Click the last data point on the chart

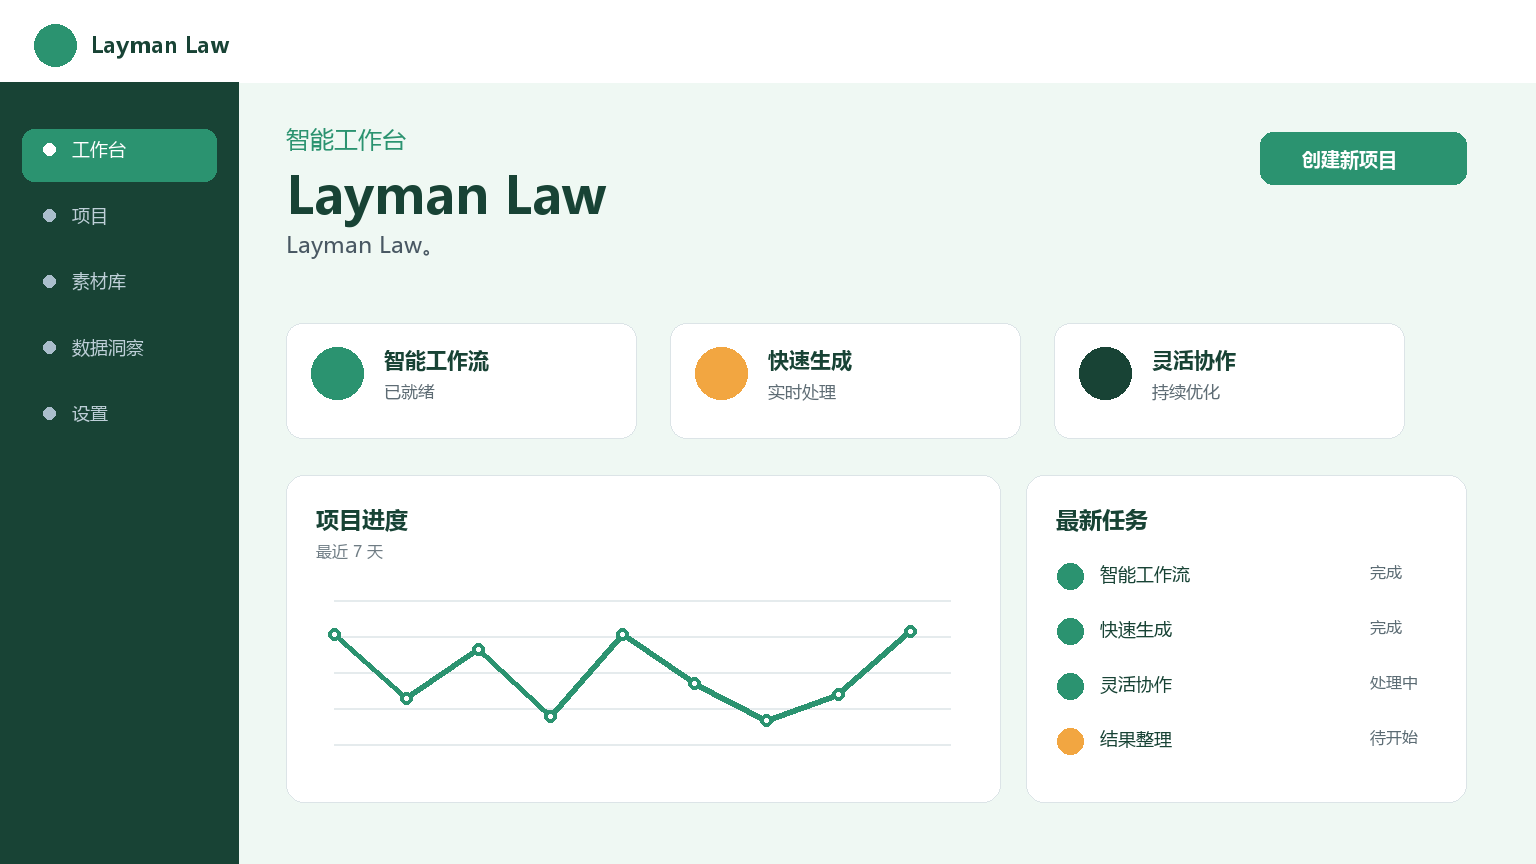pyautogui.click(x=910, y=631)
